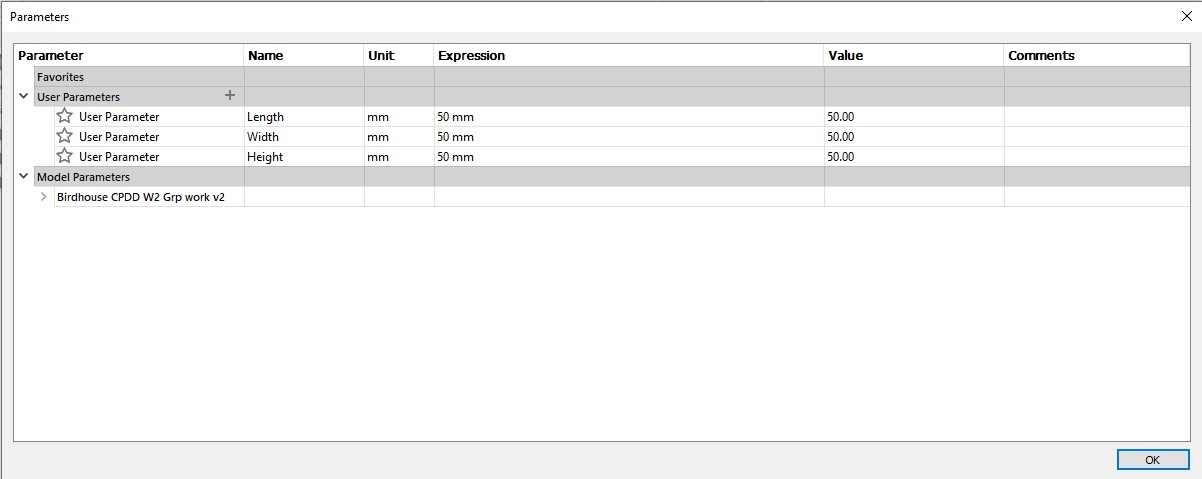This screenshot has height=479, width=1202.
Task: Click the Length comments cell
Action: (x=1097, y=116)
